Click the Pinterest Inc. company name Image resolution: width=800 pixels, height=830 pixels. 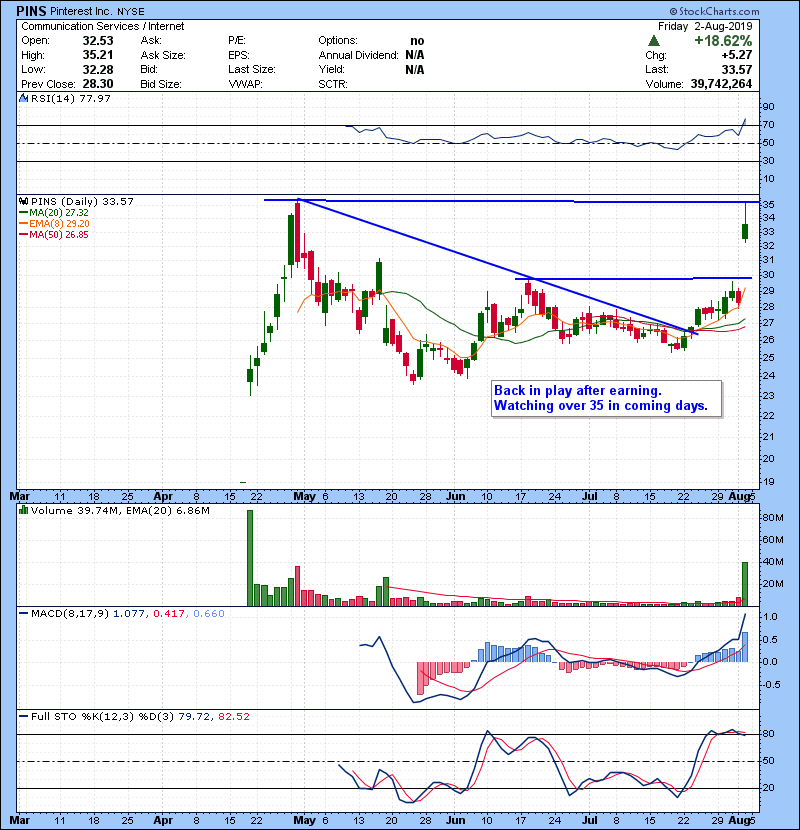pos(81,11)
